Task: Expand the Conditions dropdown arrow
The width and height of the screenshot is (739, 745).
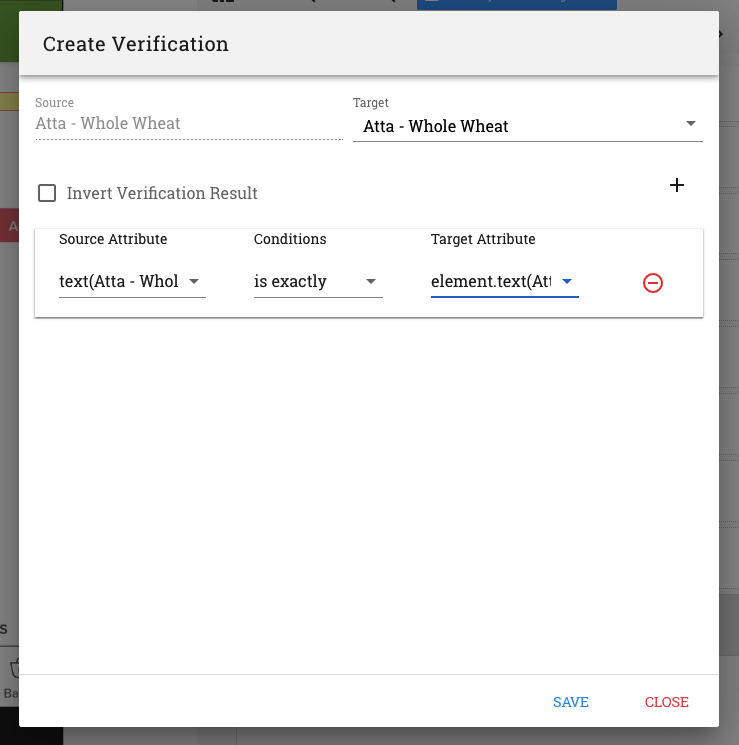Action: (371, 281)
